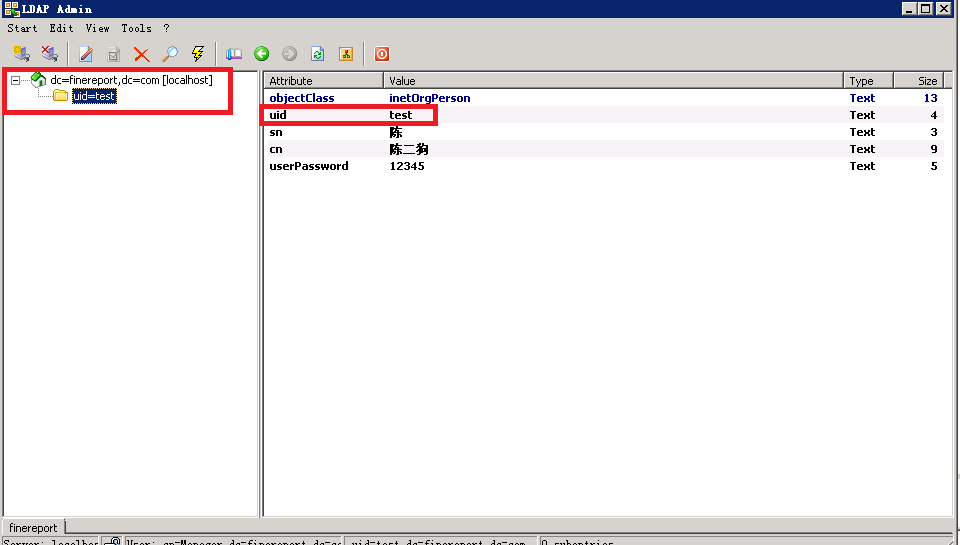Click the red power toolbar icon
The width and height of the screenshot is (960, 545).
pos(382,54)
